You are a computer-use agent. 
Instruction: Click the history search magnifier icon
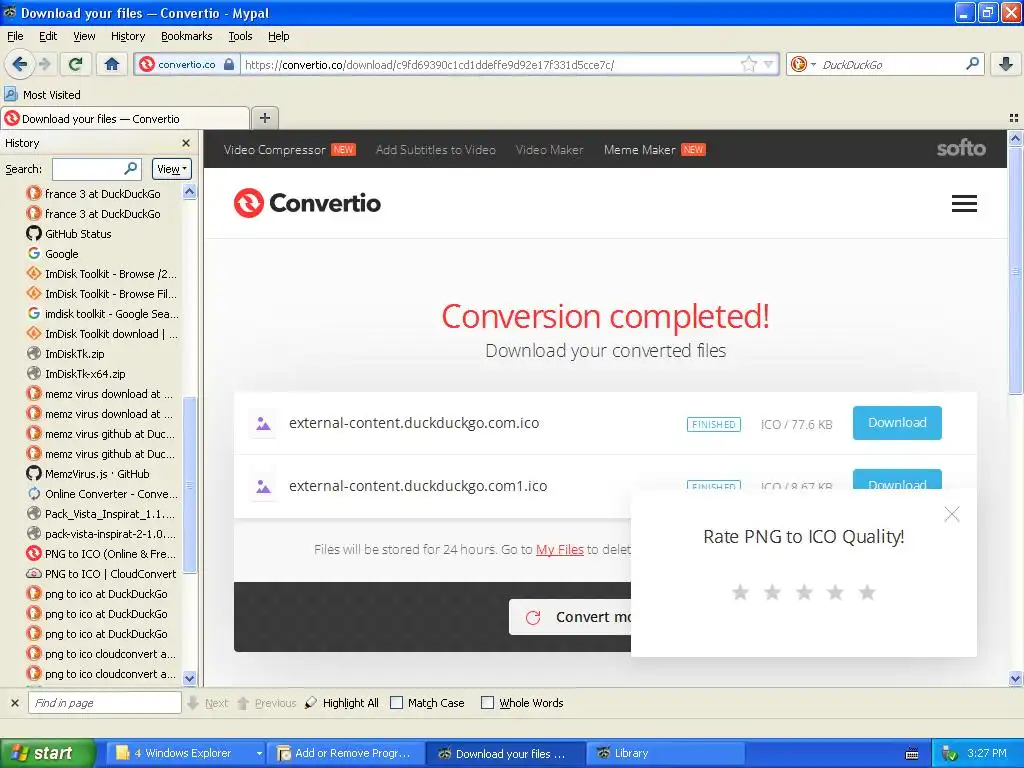tap(131, 168)
